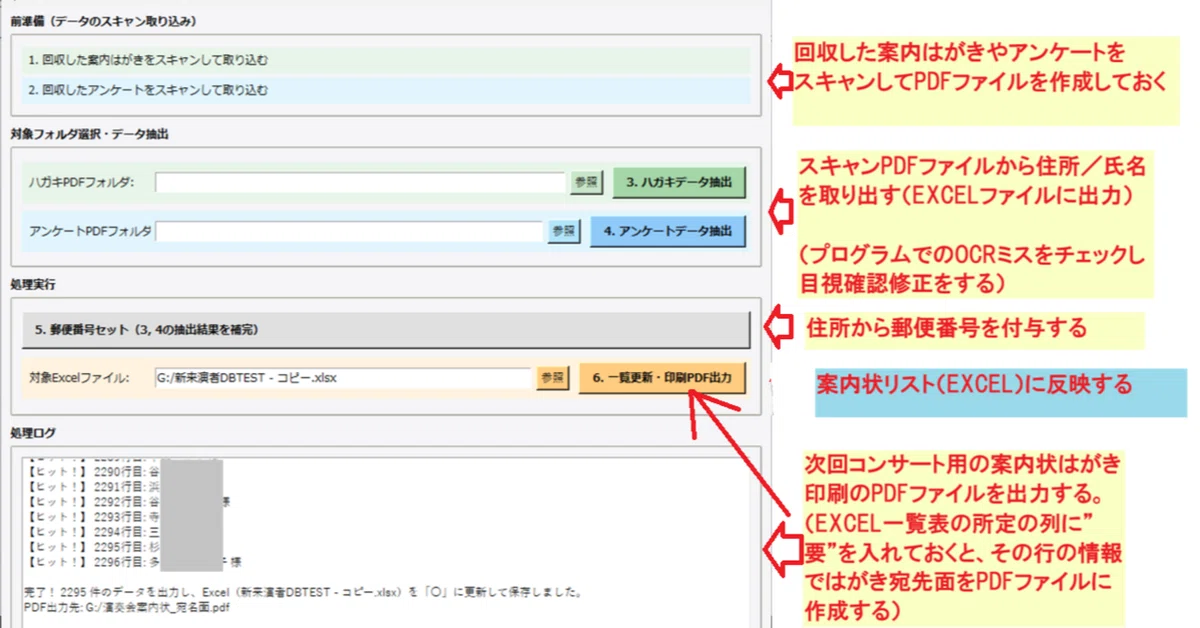Browse for the ハガキPDFフォルダ with 参照

(587, 182)
